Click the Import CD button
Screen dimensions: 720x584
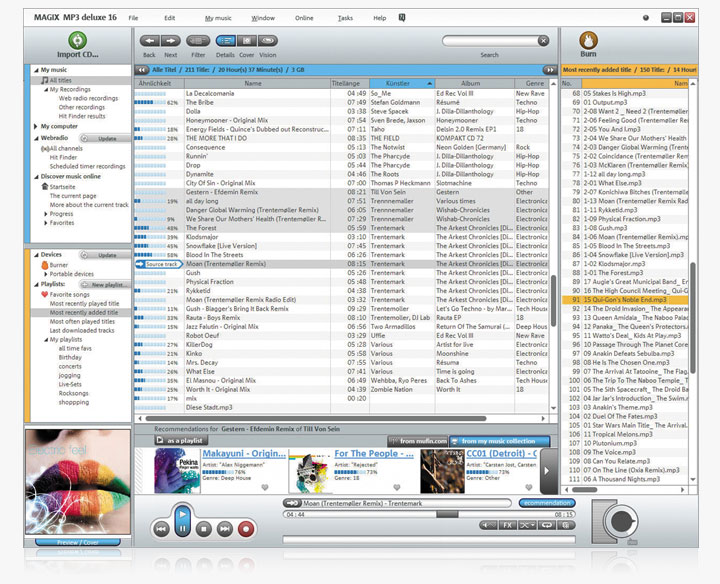[x=79, y=44]
